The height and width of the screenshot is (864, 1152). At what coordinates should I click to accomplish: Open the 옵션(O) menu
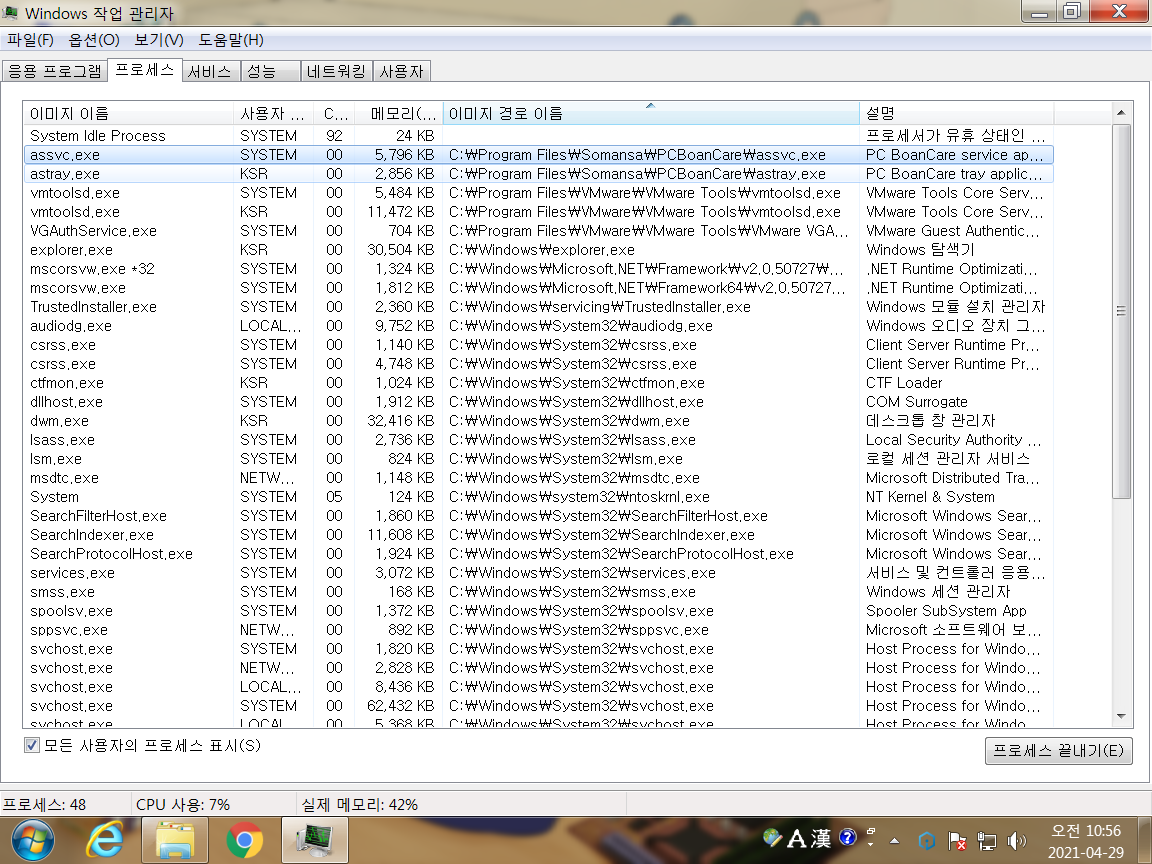pyautogui.click(x=93, y=40)
